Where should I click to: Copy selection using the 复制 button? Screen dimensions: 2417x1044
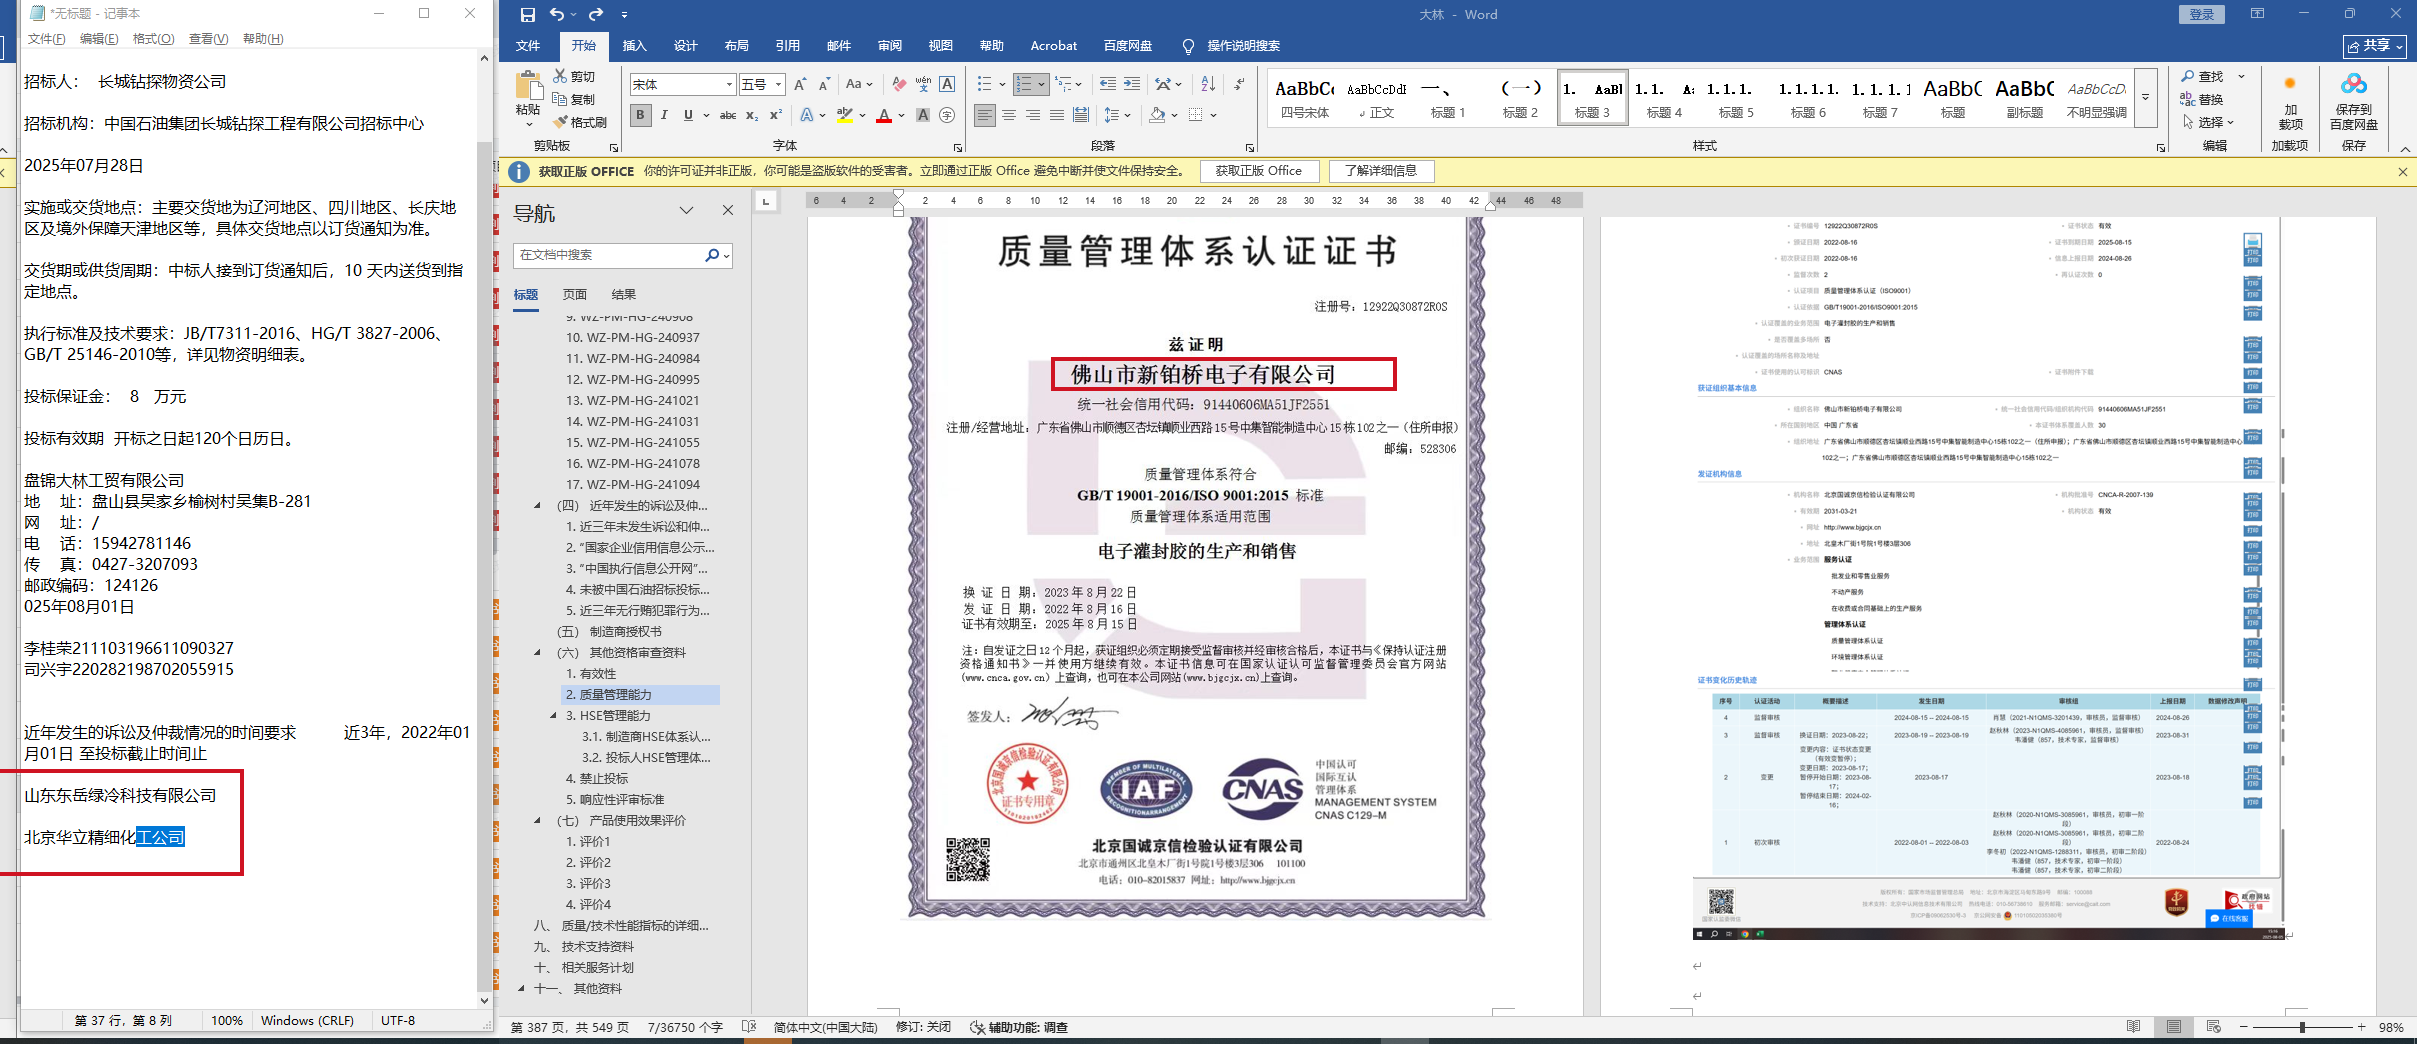(575, 100)
